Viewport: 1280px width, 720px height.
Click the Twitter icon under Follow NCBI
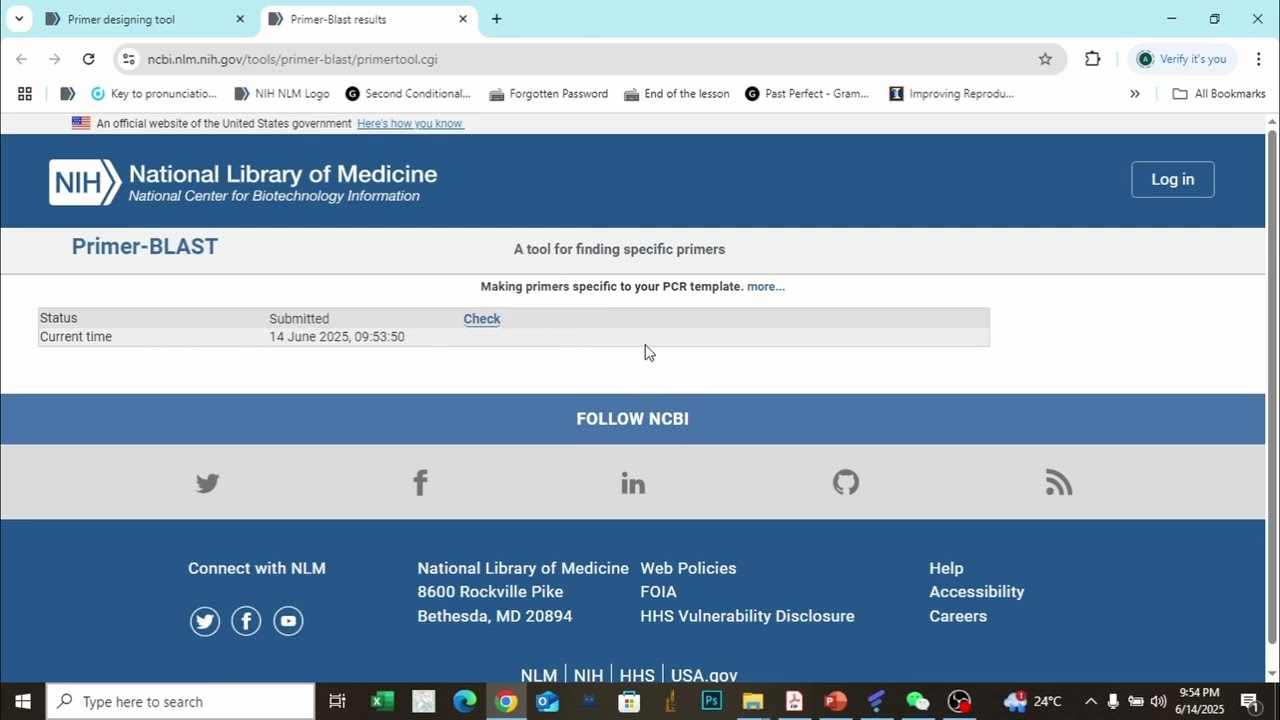pyautogui.click(x=207, y=483)
